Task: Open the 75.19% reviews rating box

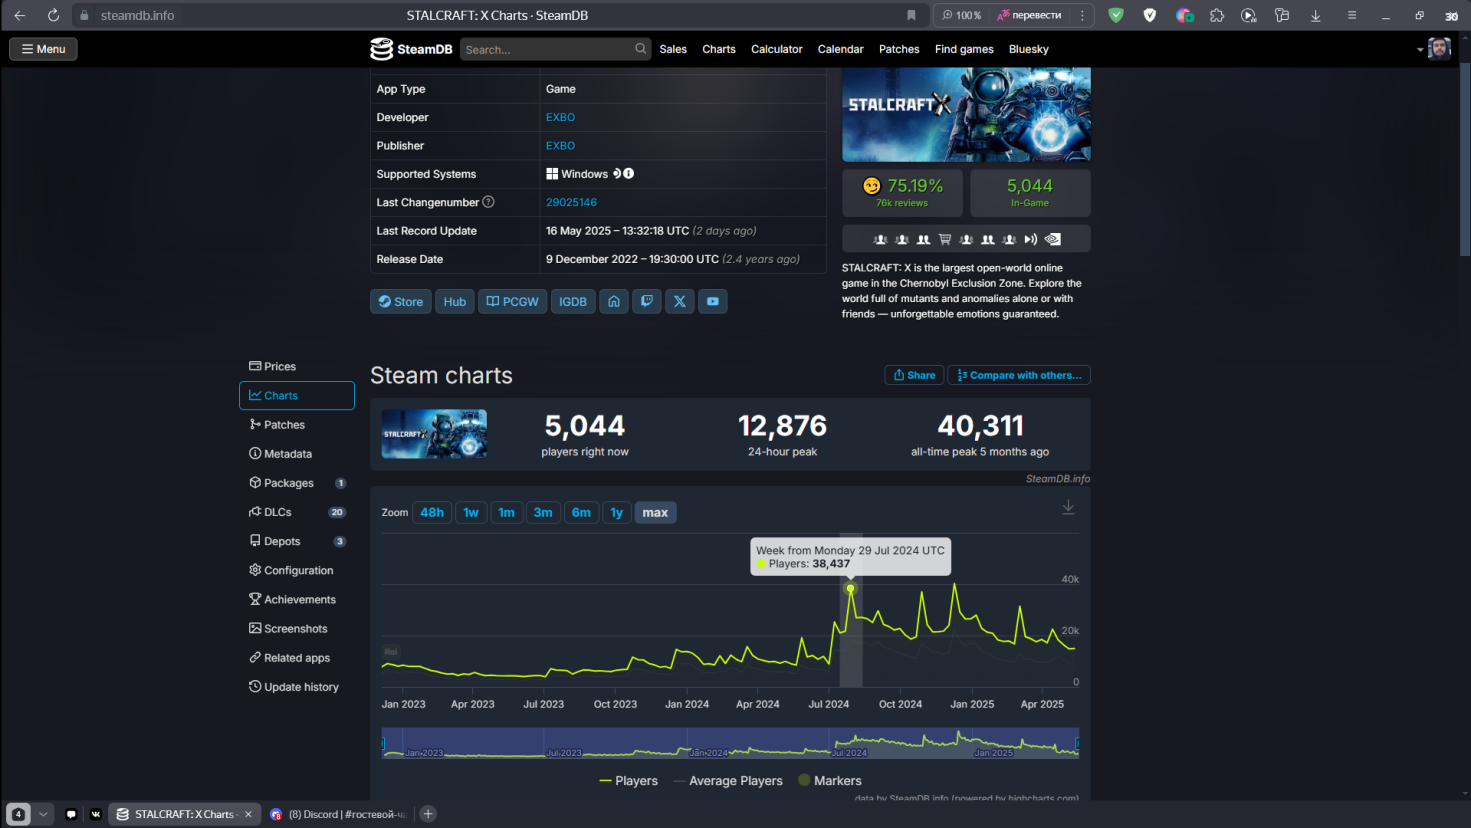Action: click(902, 193)
